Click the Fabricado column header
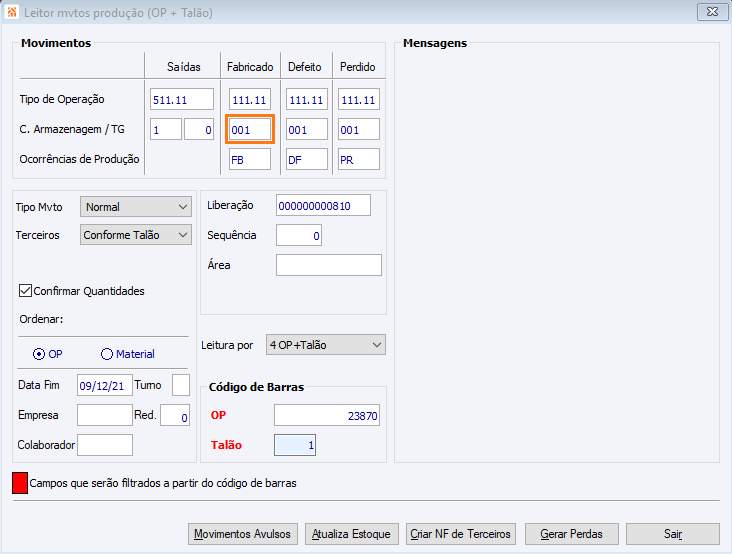The width and height of the screenshot is (732, 554). pyautogui.click(x=250, y=67)
